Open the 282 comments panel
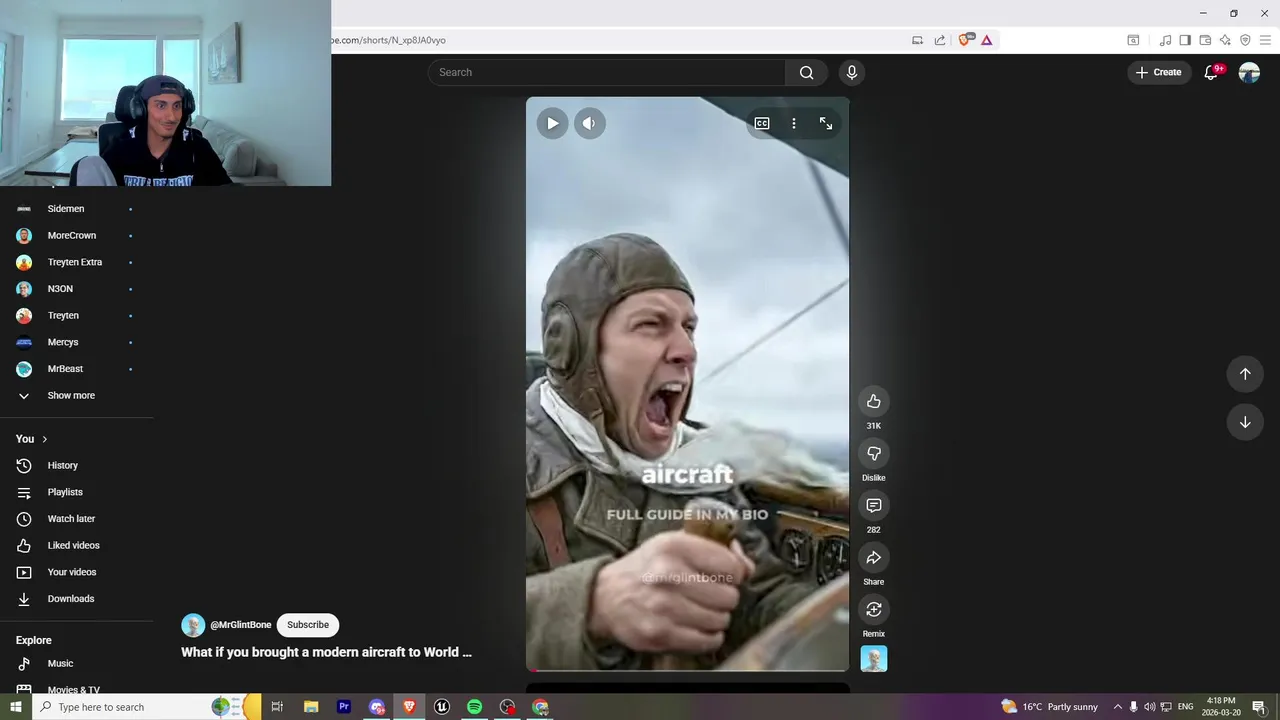The width and height of the screenshot is (1280, 720). tap(873, 505)
